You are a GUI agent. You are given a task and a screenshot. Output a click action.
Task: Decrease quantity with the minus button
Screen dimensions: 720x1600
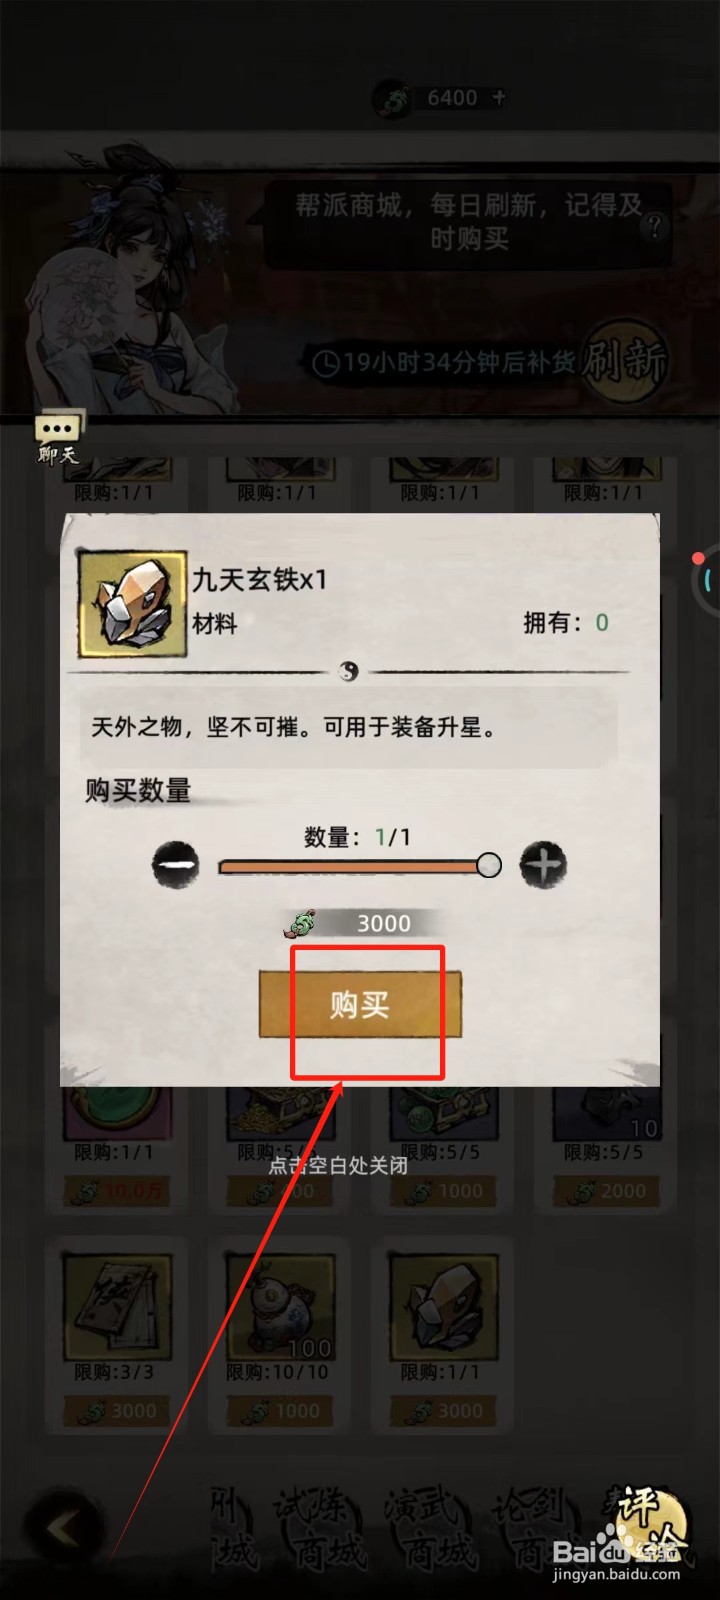(175, 865)
